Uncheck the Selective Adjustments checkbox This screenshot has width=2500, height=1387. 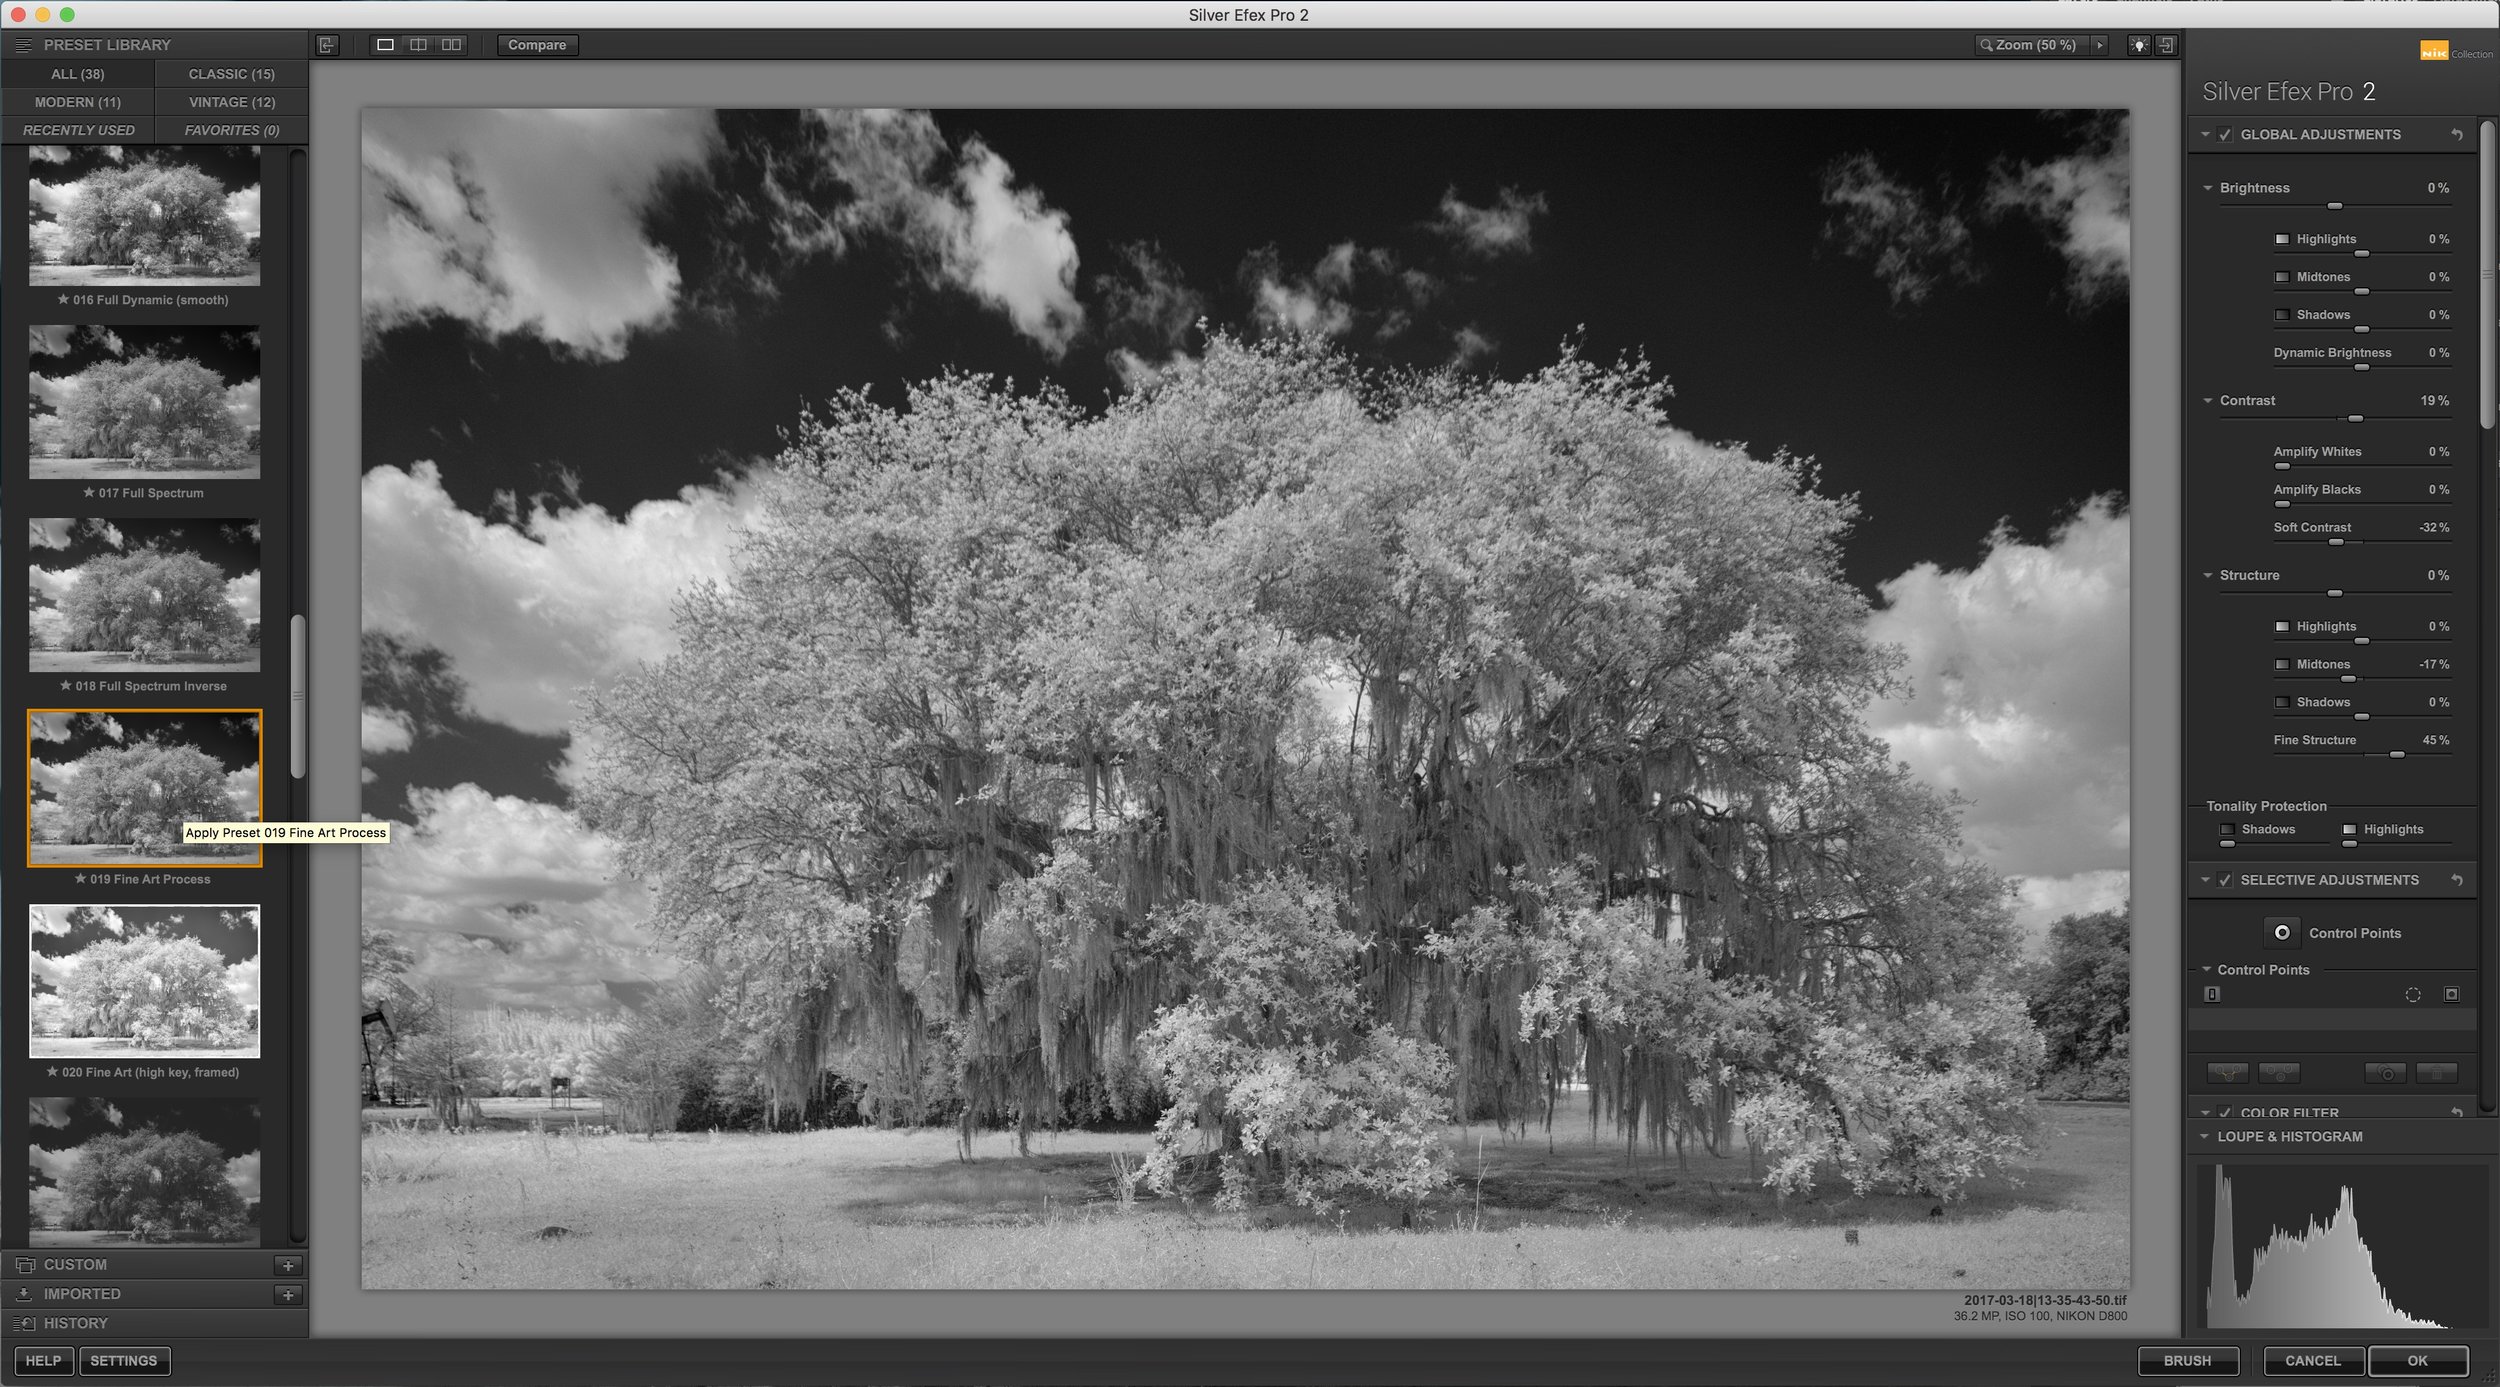2225,880
